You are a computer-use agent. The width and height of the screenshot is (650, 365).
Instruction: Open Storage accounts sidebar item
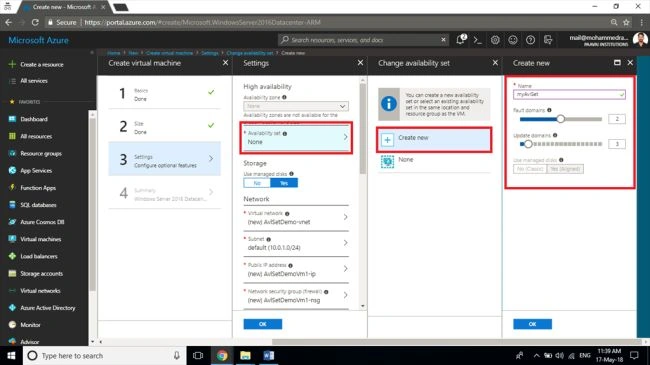click(x=41, y=274)
